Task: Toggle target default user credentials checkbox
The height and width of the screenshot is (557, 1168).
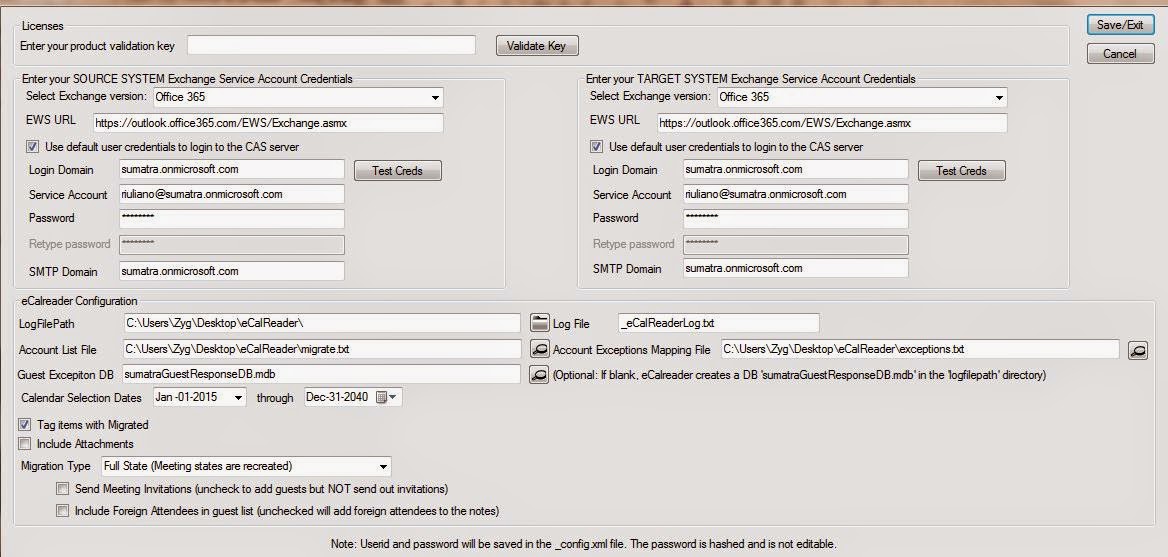Action: pos(597,147)
